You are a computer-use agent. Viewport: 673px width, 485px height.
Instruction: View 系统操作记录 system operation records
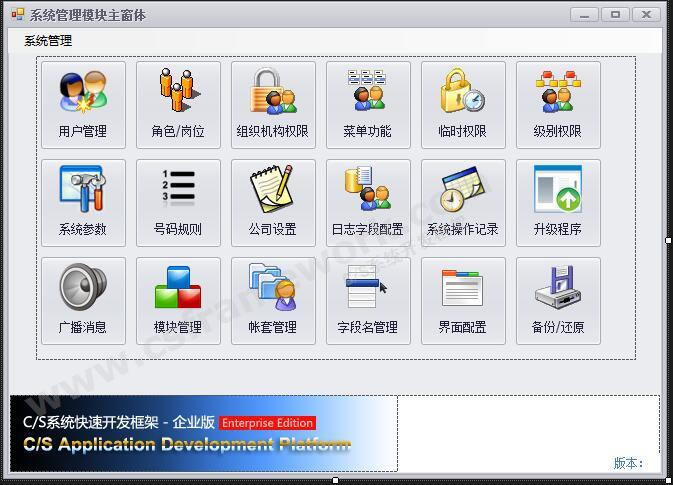(x=463, y=202)
